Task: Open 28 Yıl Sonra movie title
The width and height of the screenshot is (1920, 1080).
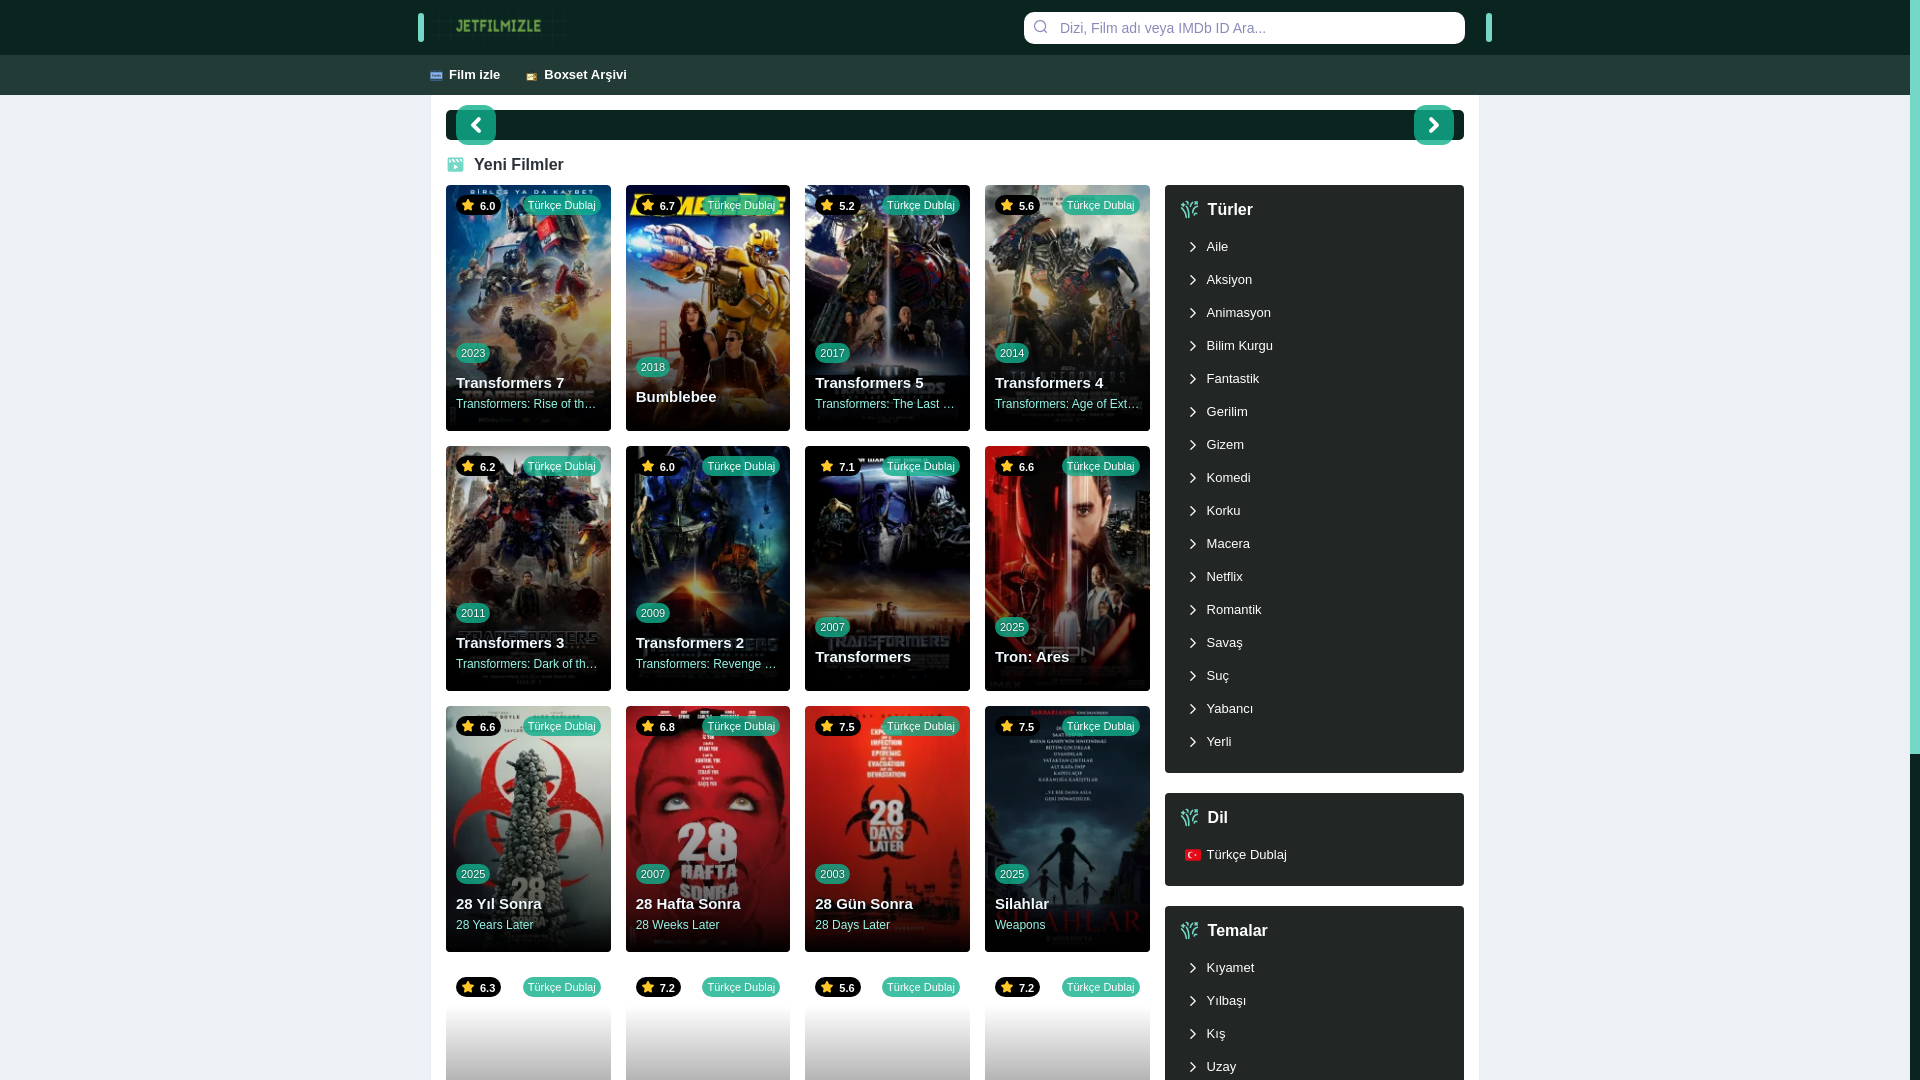Action: 499,904
